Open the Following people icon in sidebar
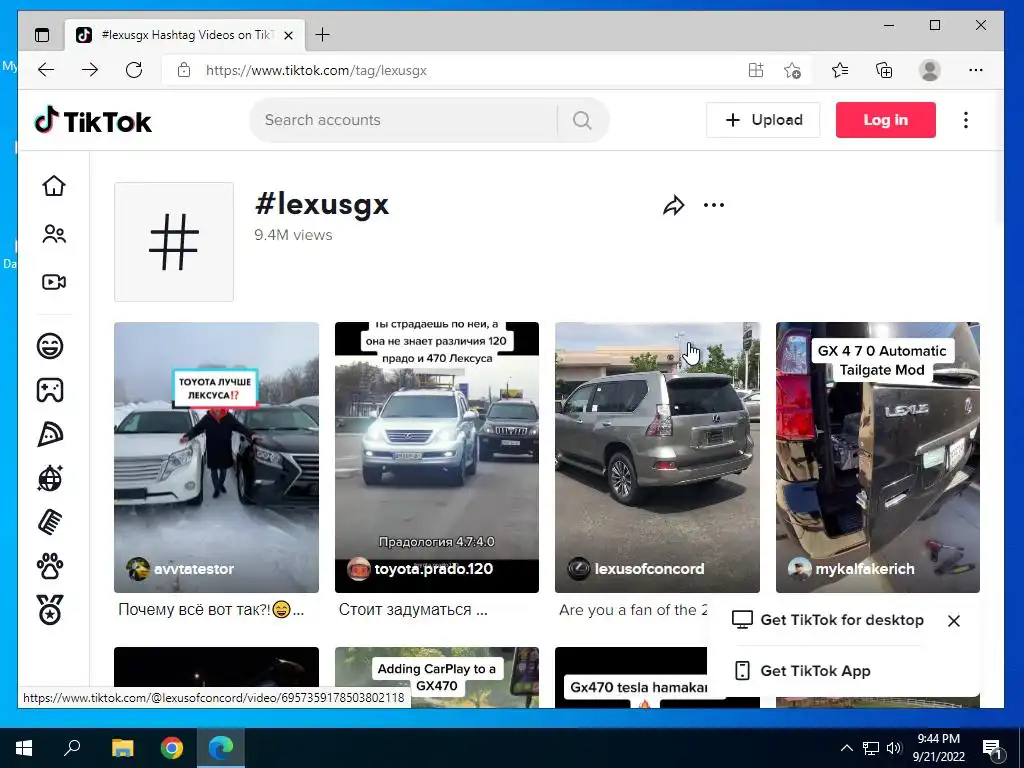The image size is (1024, 768). pos(54,234)
